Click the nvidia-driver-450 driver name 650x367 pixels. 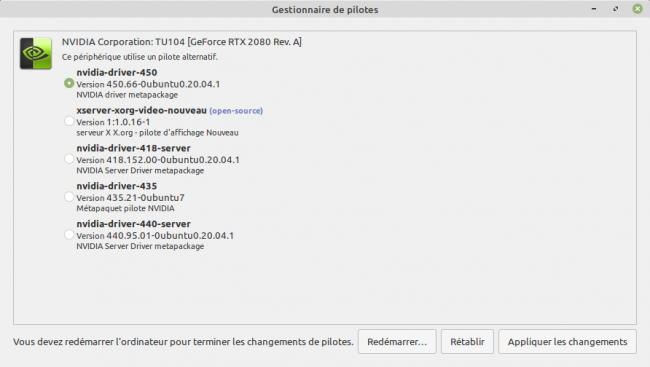pos(117,72)
